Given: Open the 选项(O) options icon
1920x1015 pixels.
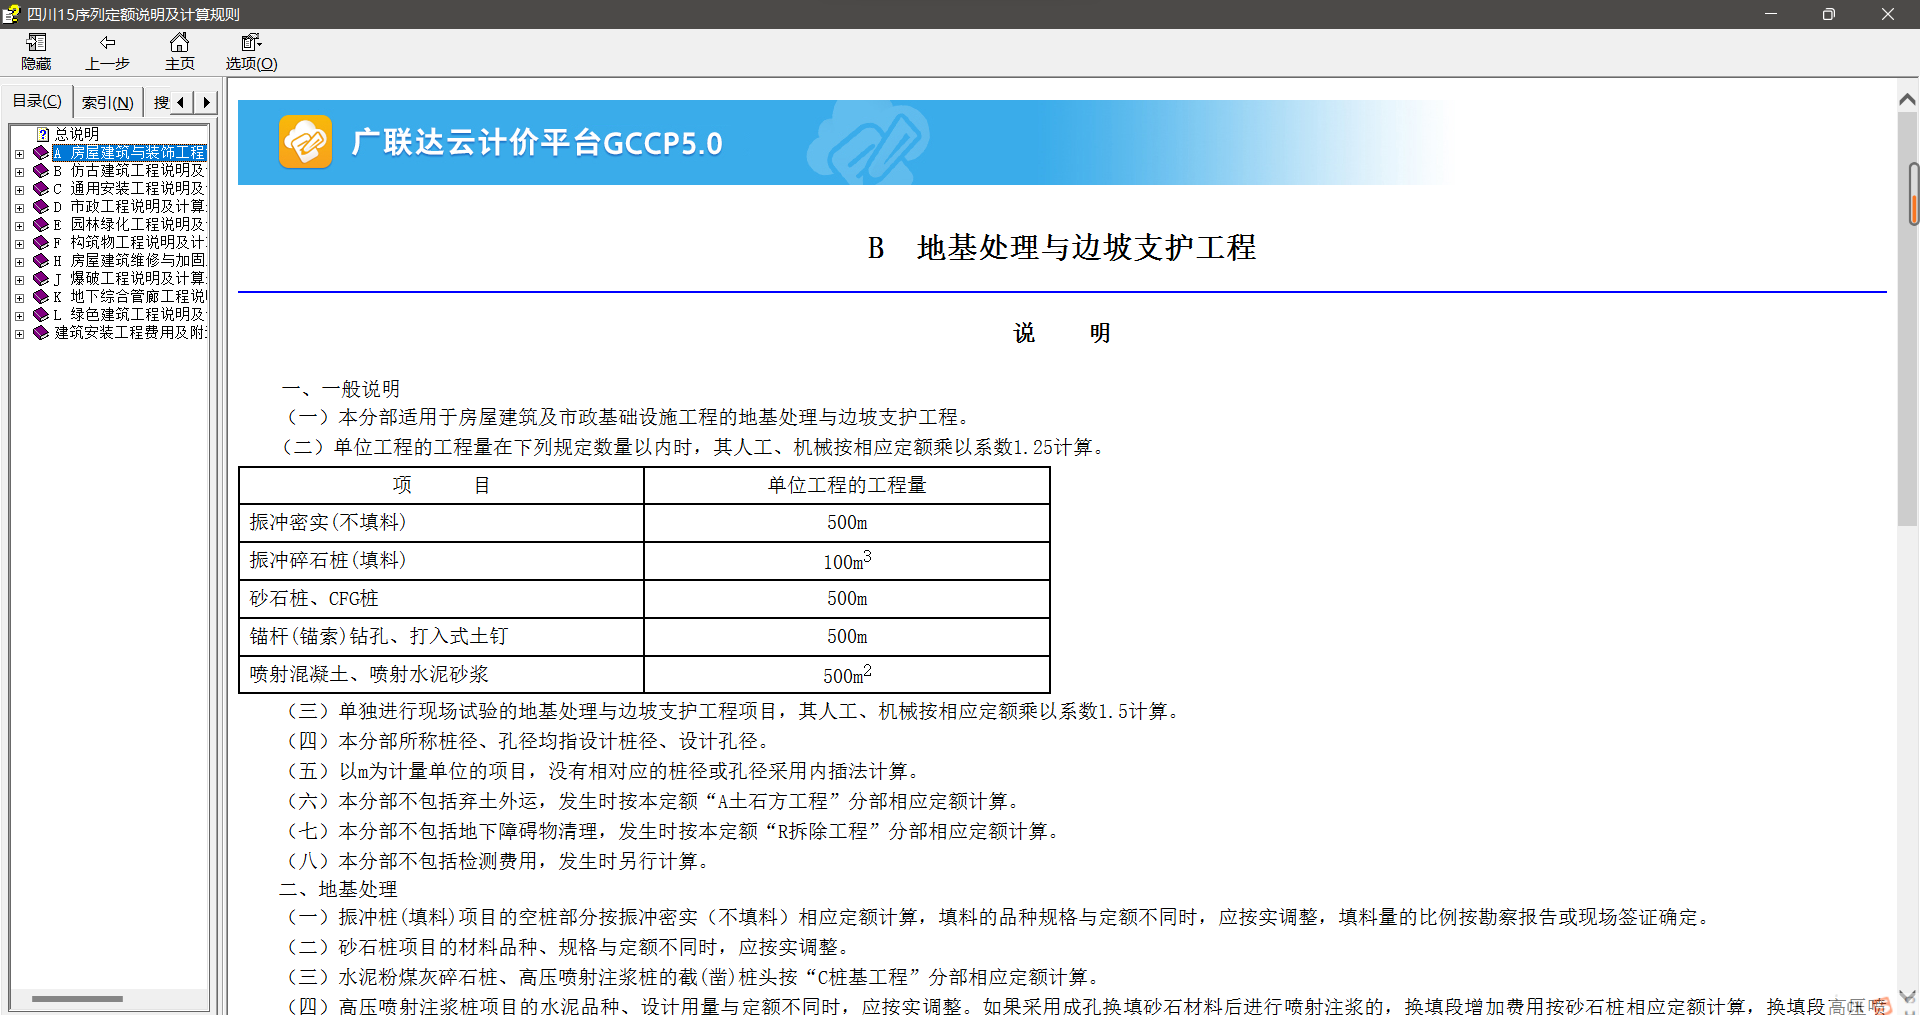Looking at the screenshot, I should click(251, 42).
